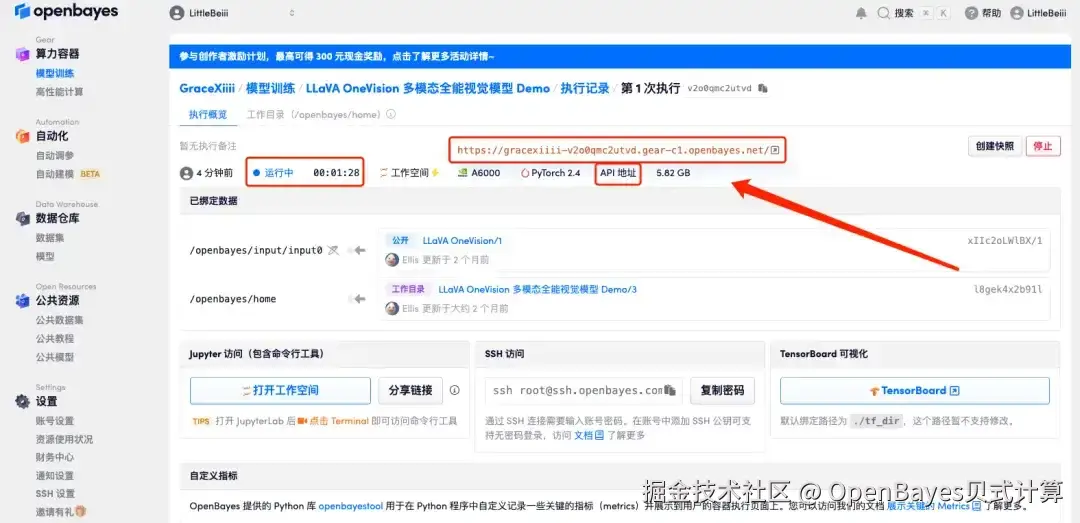Image resolution: width=1080 pixels, height=523 pixels.
Task: Open 账号设置 in sidebar
Action: [55, 421]
